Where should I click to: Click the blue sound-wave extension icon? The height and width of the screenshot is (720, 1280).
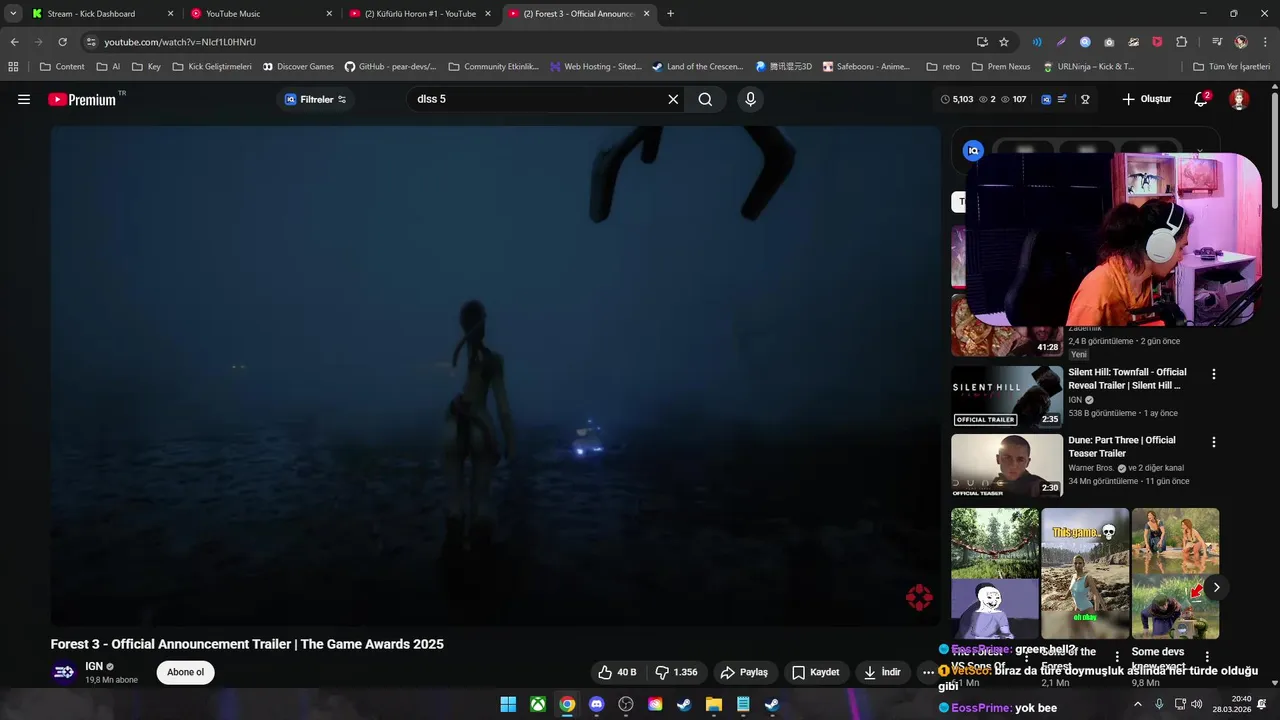point(1037,42)
